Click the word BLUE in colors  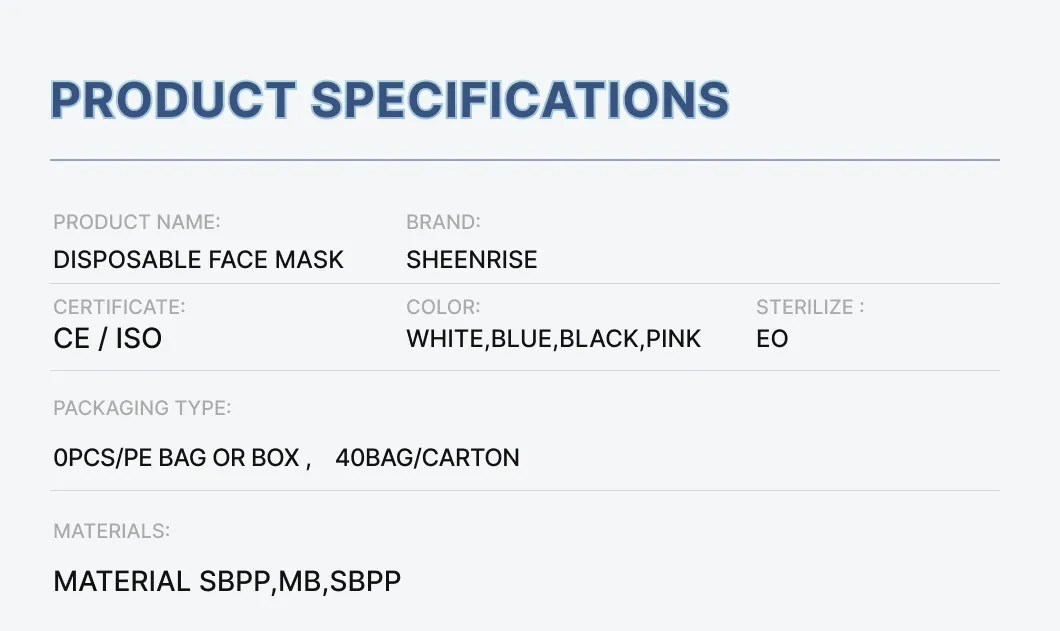coord(520,339)
